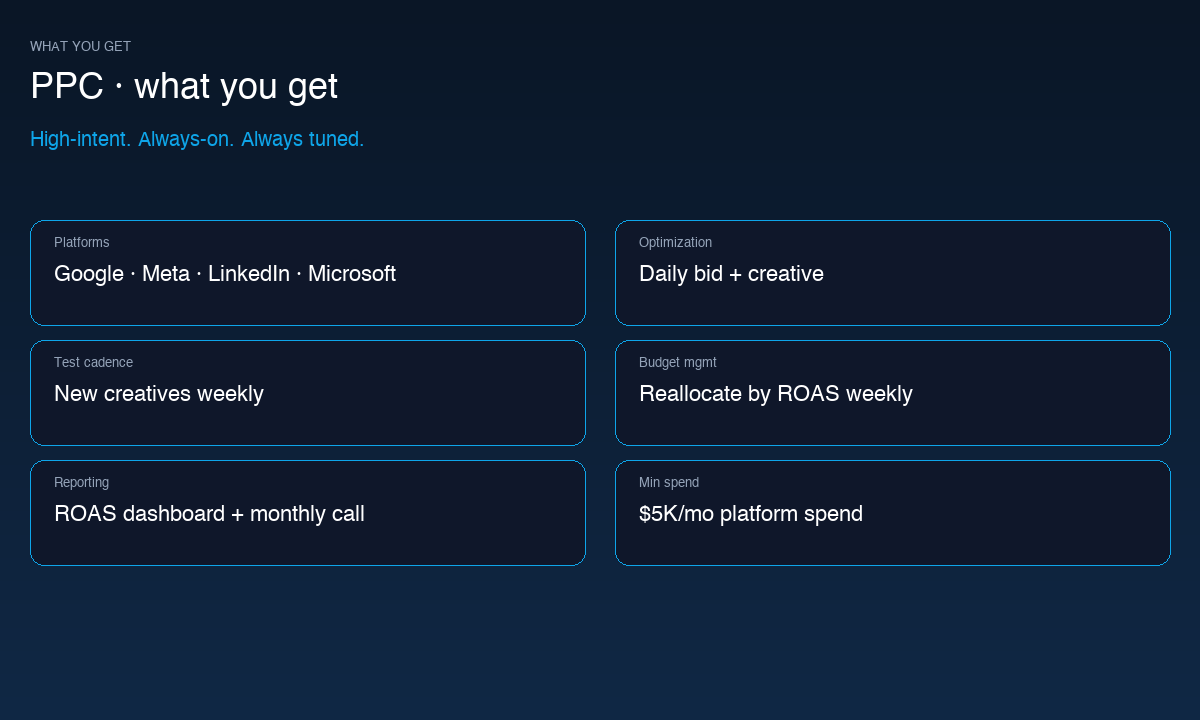Click the 'PPC · what you get' heading

184,87
